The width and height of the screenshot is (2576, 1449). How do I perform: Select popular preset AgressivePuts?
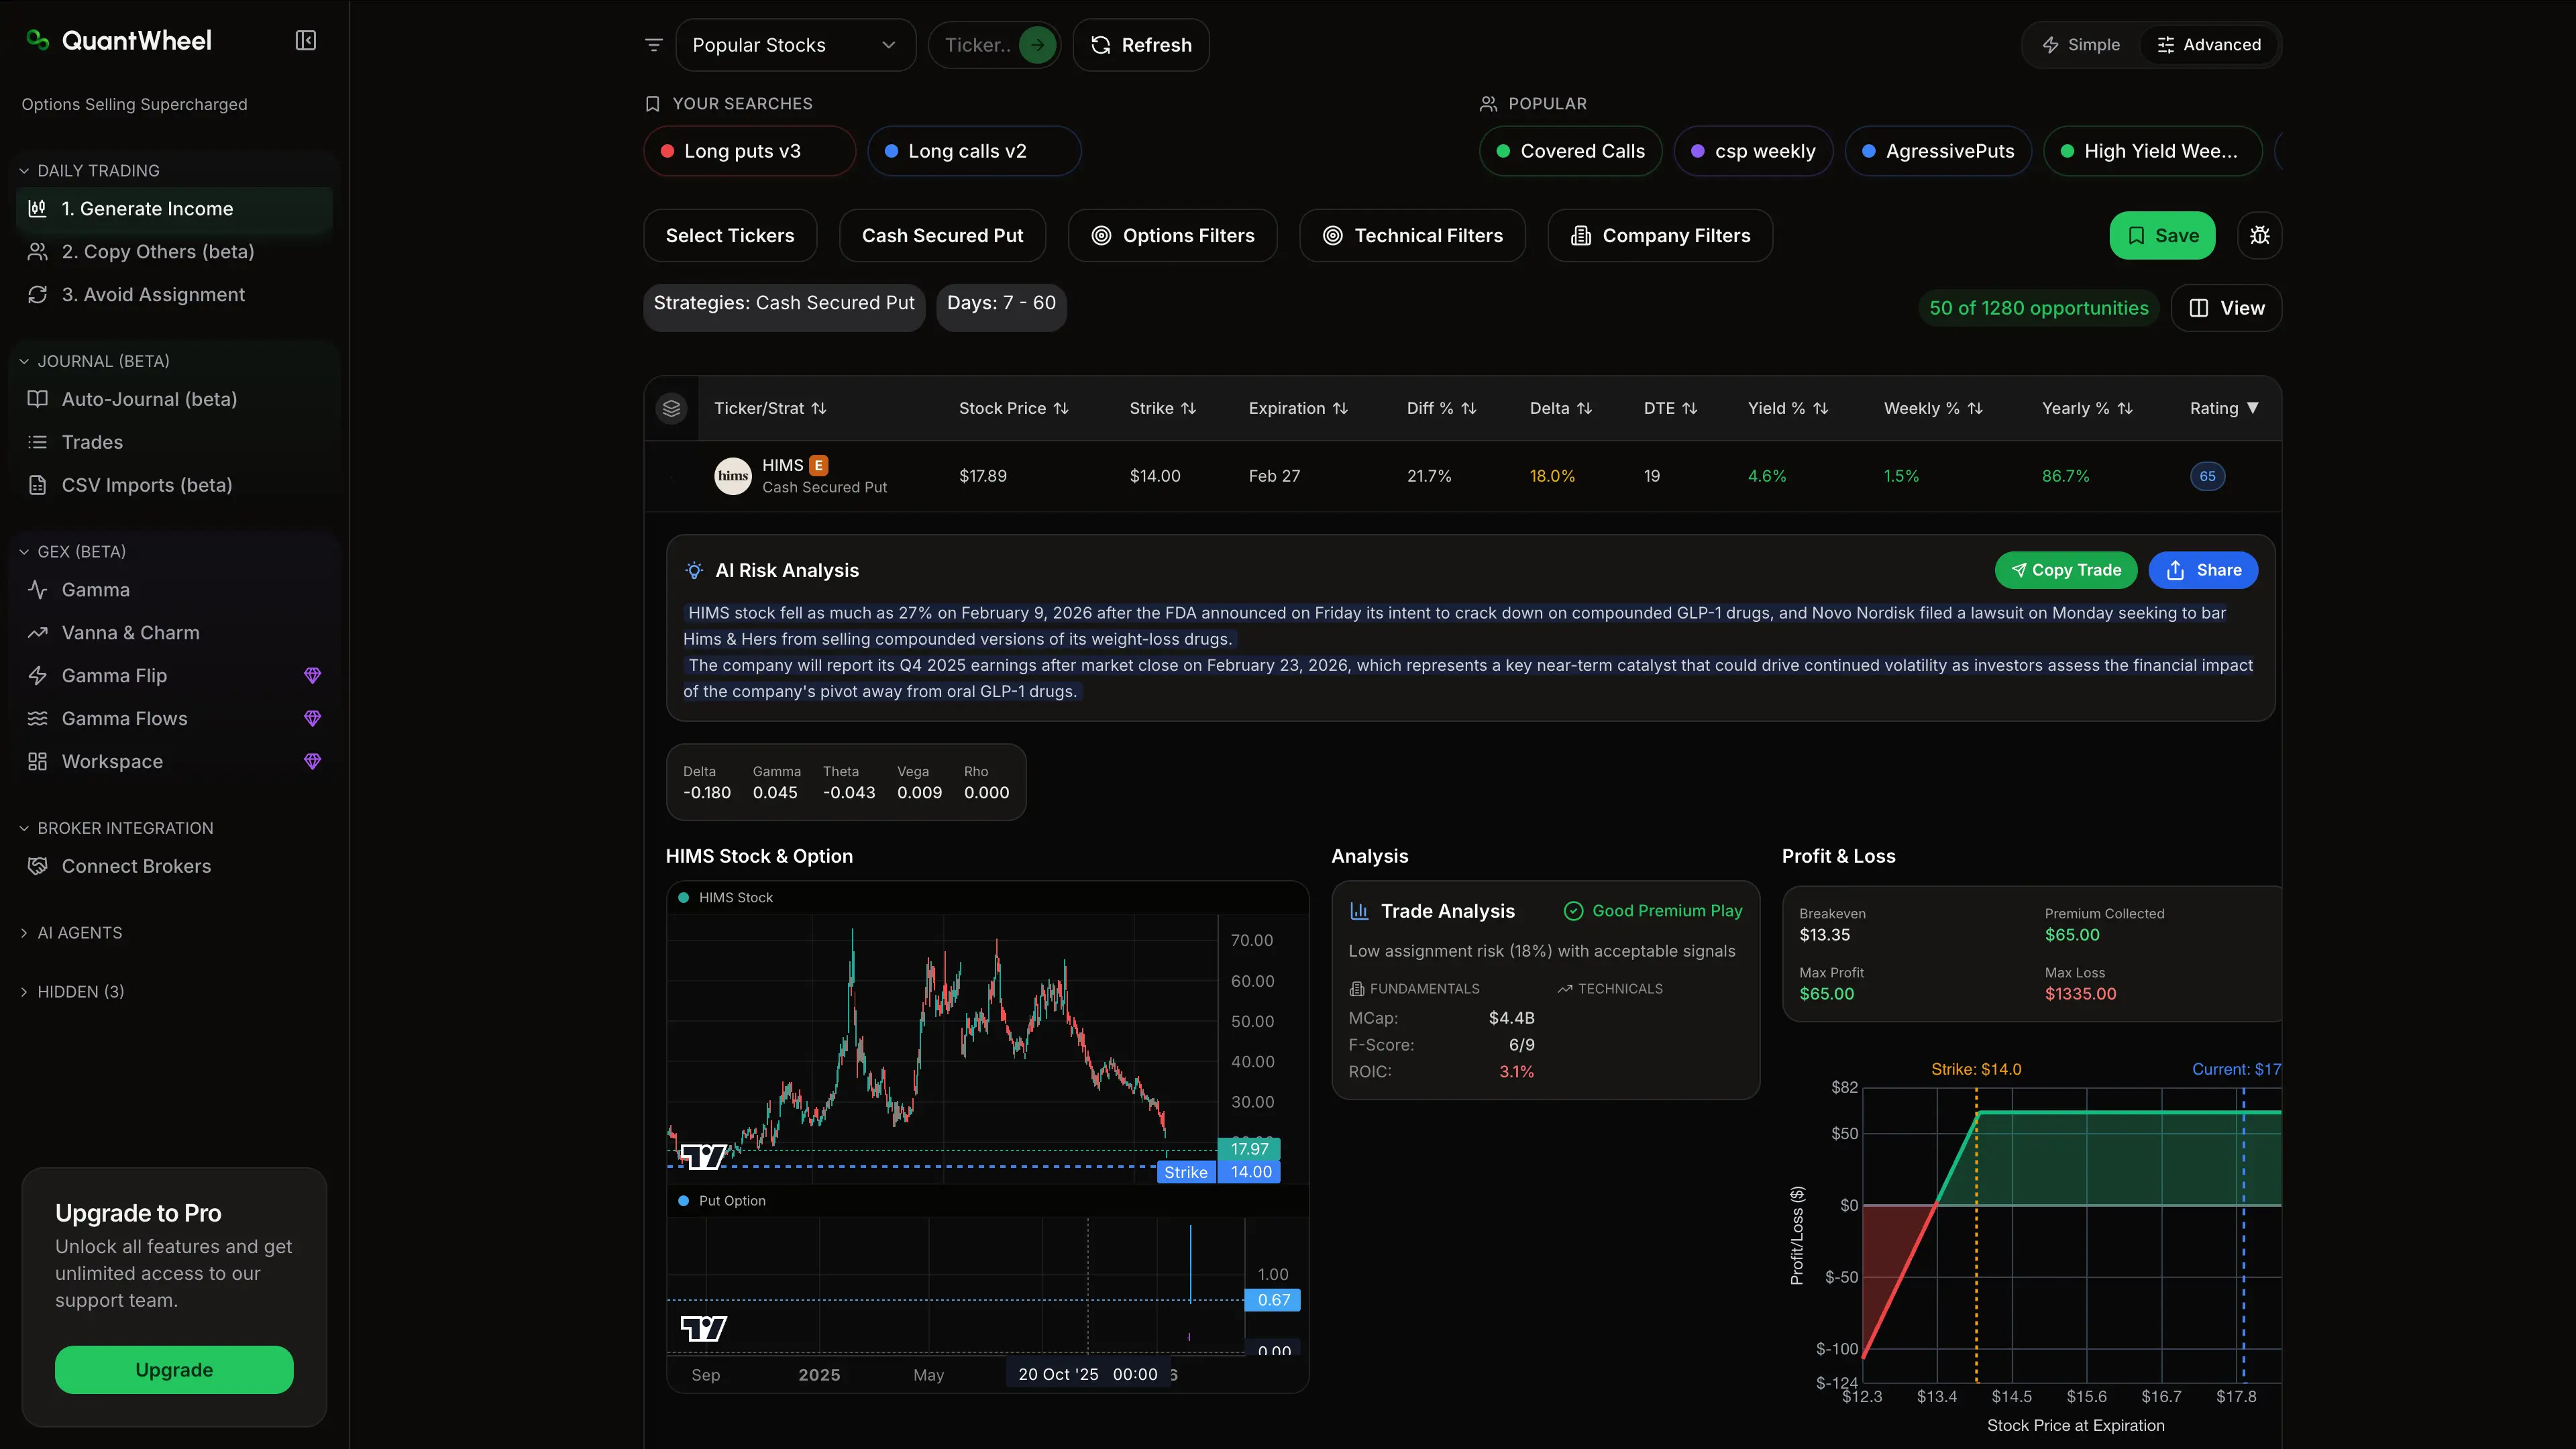tap(1938, 151)
